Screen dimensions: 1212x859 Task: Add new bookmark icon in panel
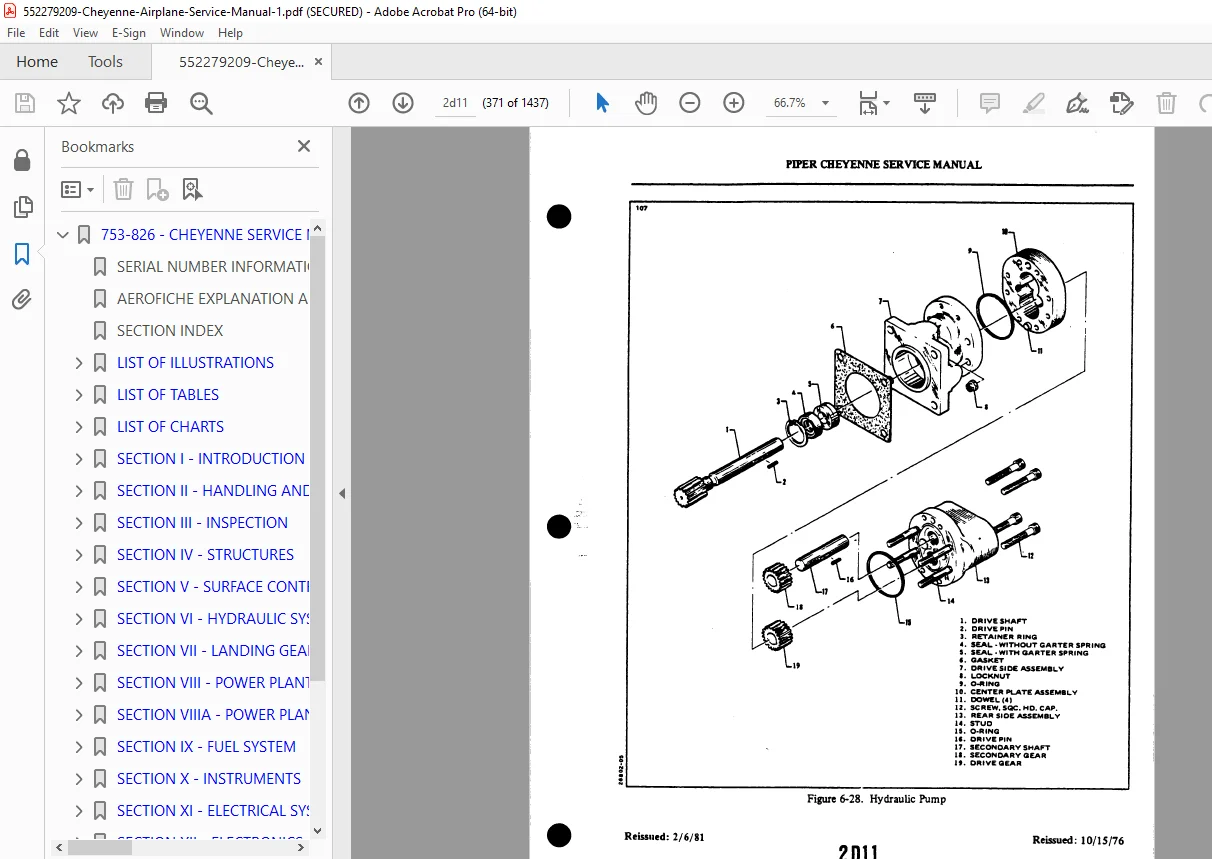157,189
